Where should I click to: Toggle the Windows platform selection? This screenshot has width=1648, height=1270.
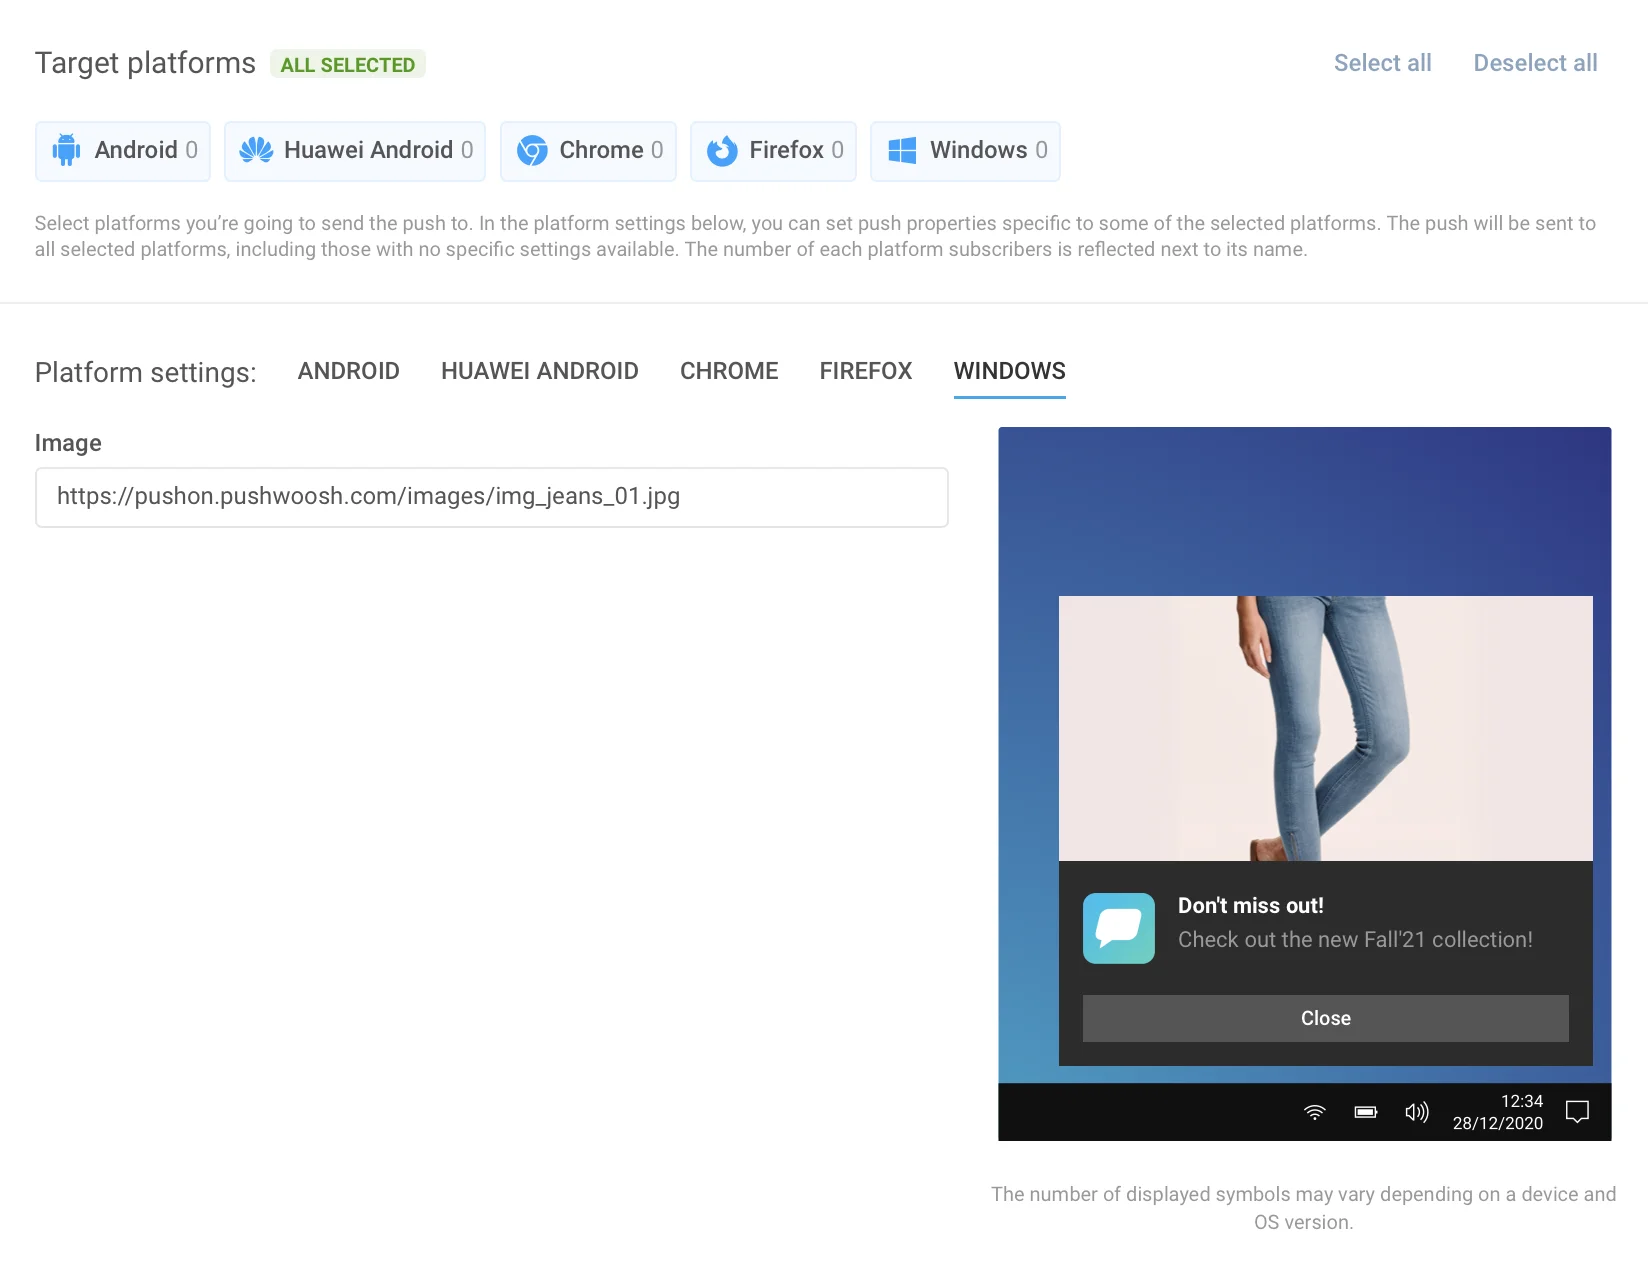(964, 150)
